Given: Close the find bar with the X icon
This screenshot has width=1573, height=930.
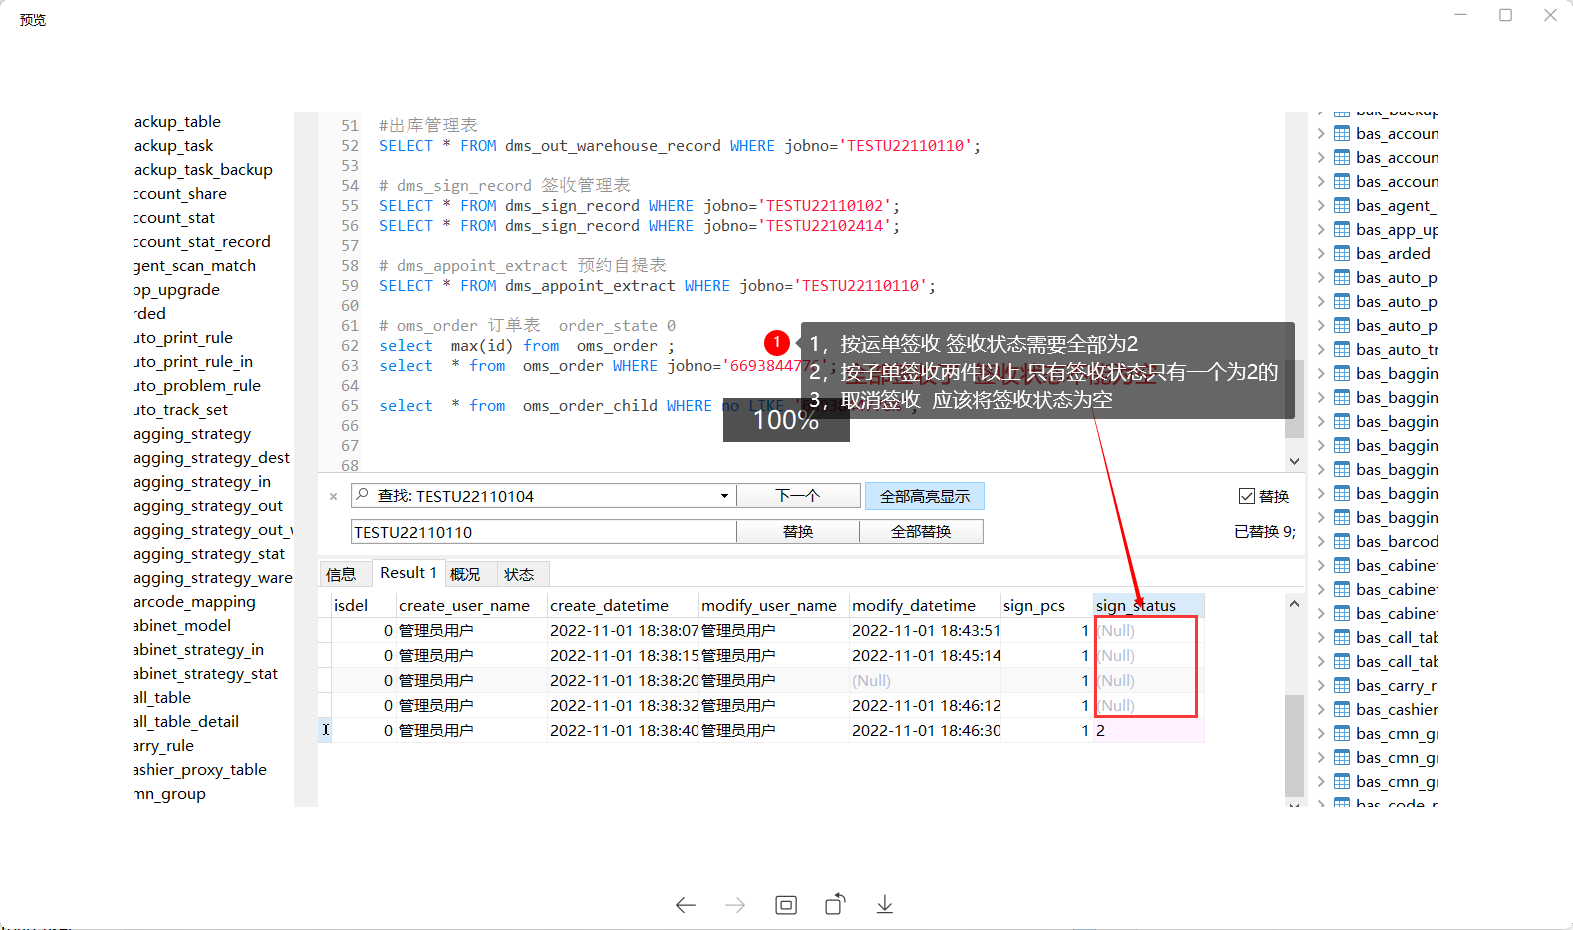Looking at the screenshot, I should [333, 496].
